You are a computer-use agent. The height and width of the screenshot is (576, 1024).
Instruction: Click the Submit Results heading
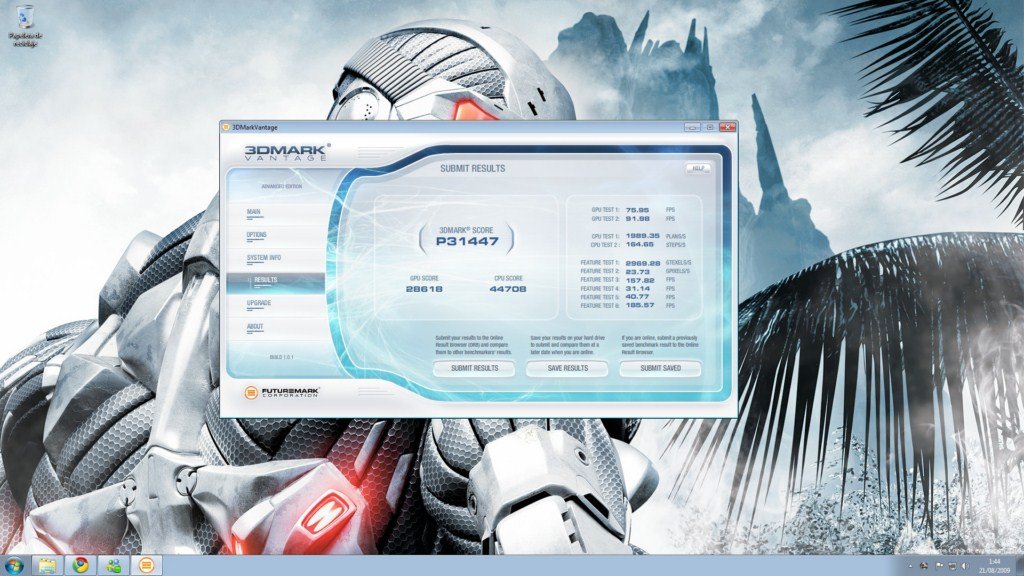[472, 168]
